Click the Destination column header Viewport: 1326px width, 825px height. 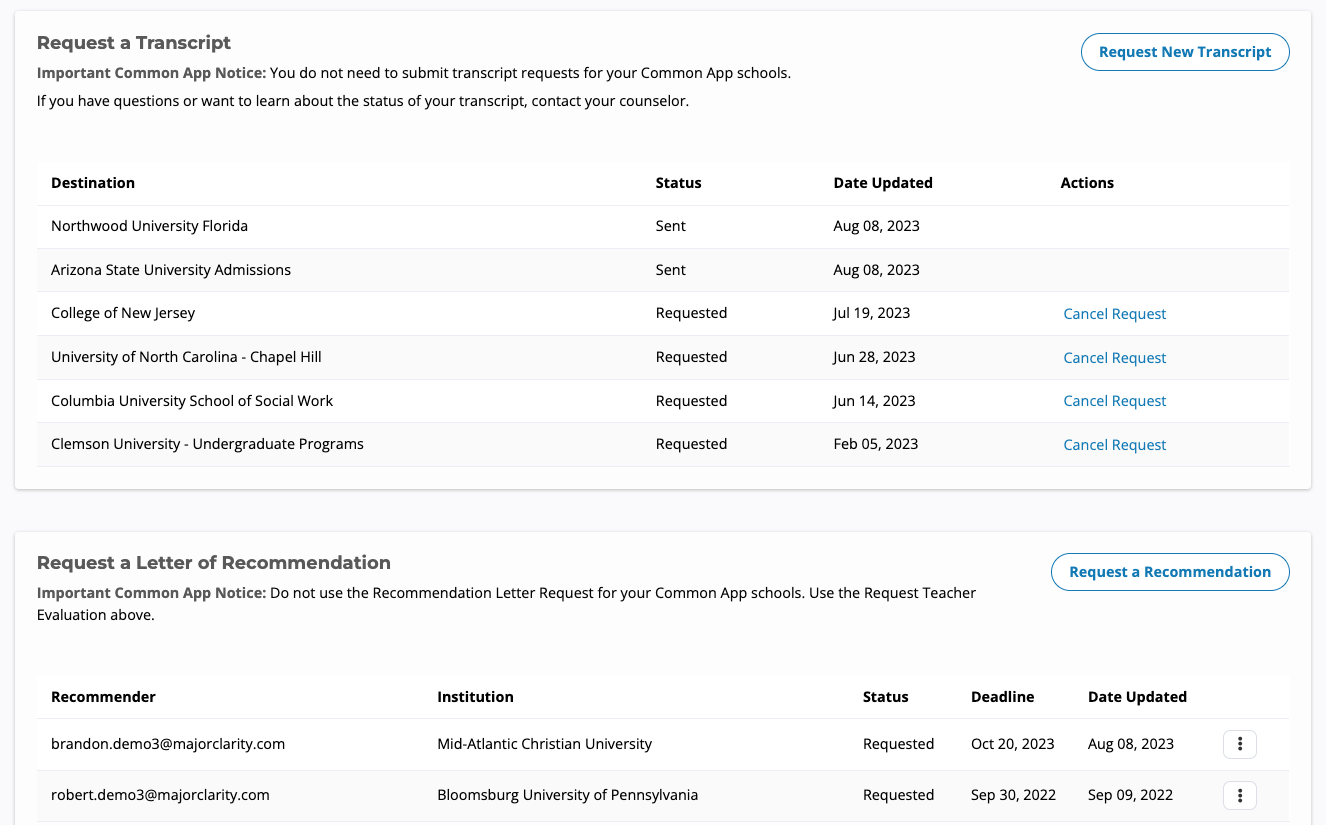click(93, 183)
